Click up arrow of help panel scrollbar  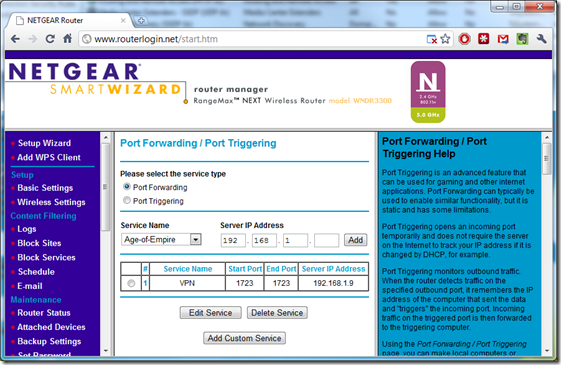click(x=547, y=137)
